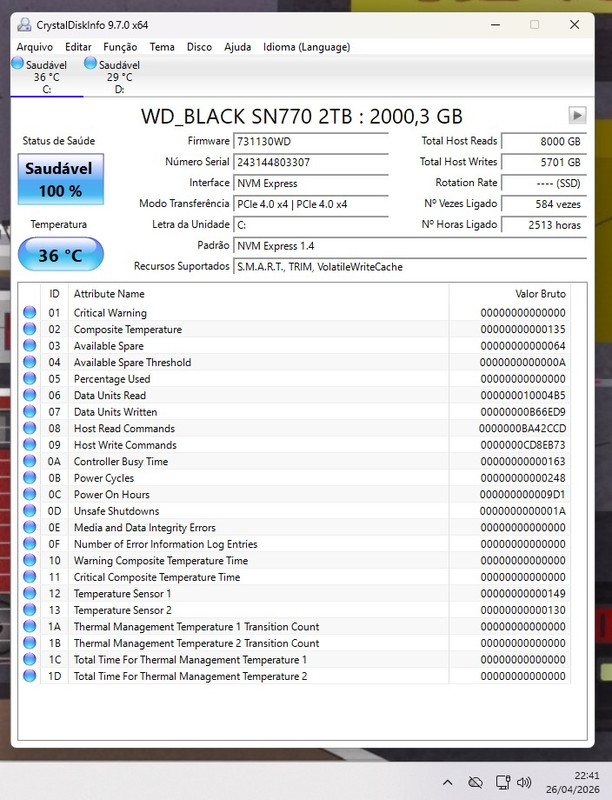
Task: Open the clock showing 22:41 26/04/2026
Action: 573,782
